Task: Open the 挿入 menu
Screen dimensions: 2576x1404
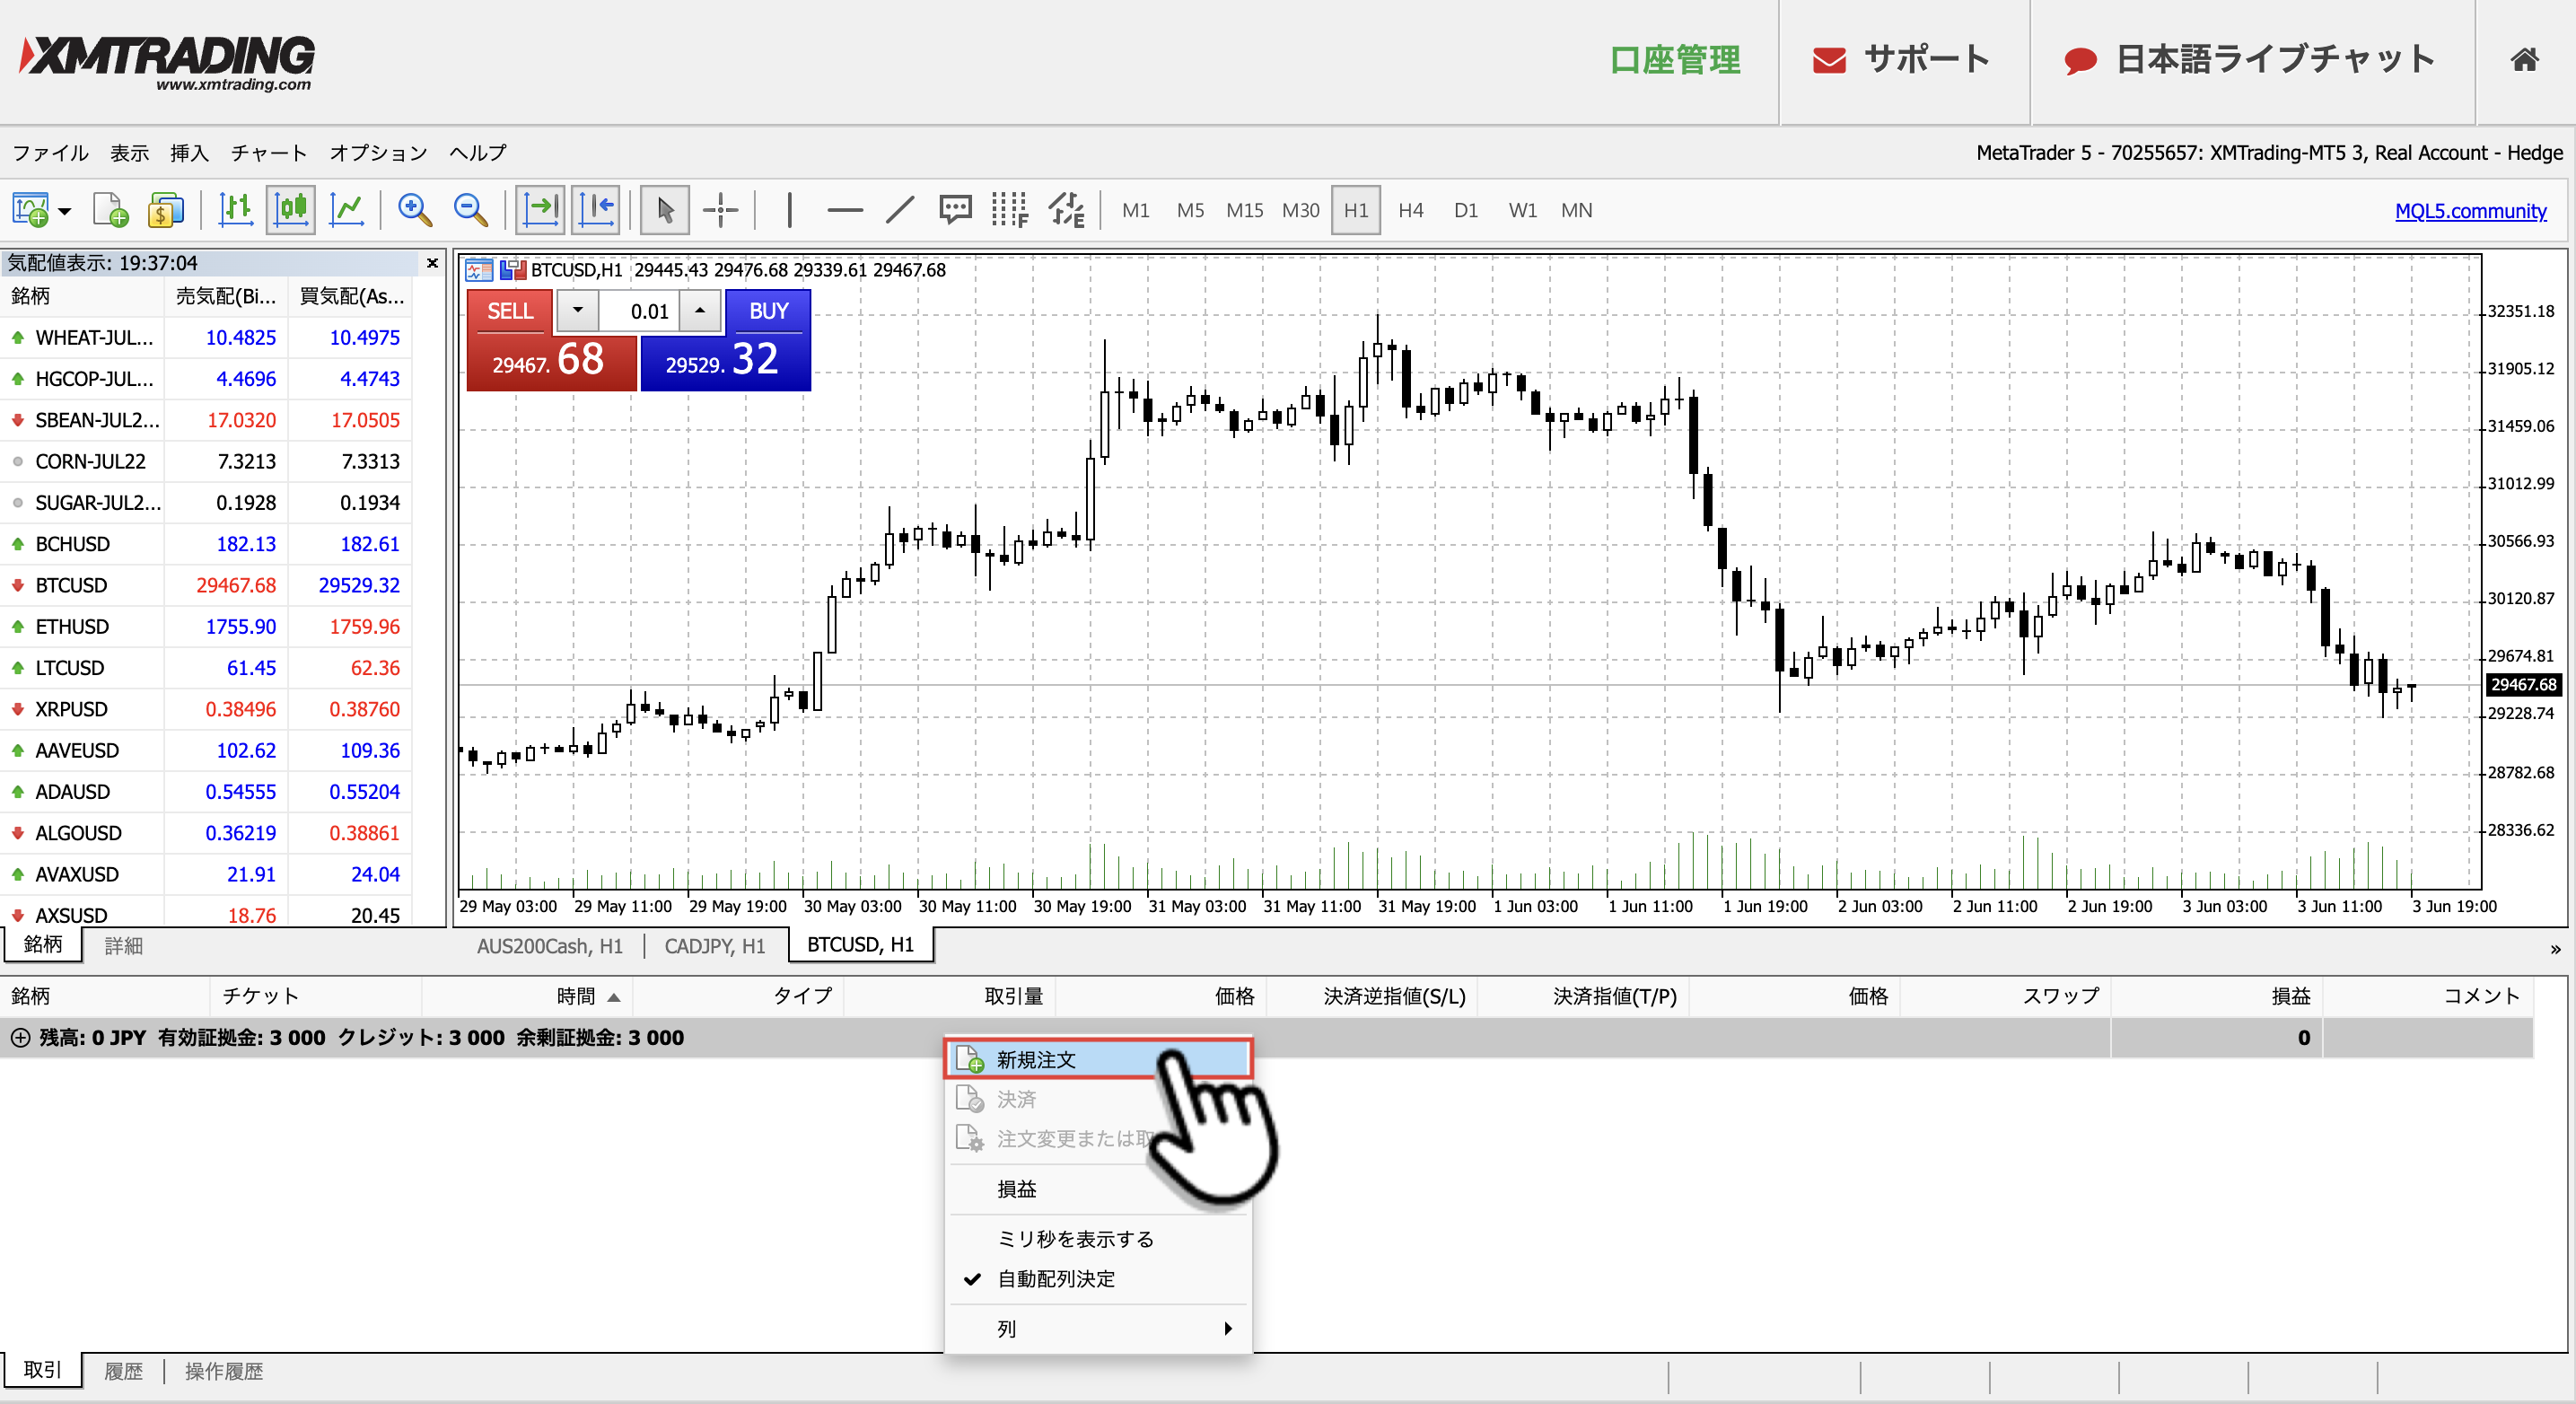Action: click(x=190, y=153)
